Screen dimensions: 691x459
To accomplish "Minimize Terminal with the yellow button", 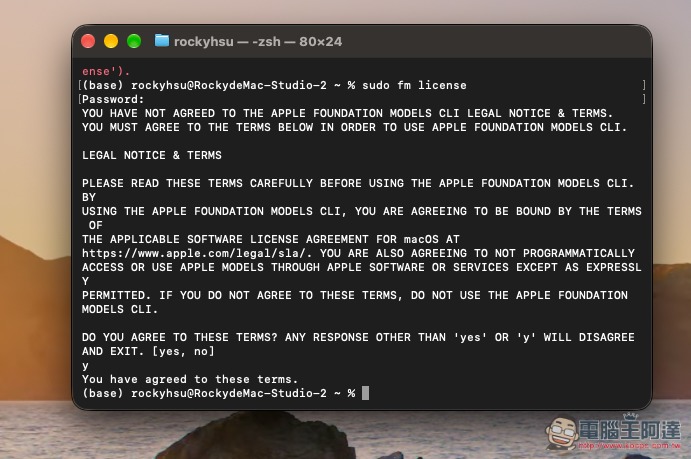I will tap(111, 41).
